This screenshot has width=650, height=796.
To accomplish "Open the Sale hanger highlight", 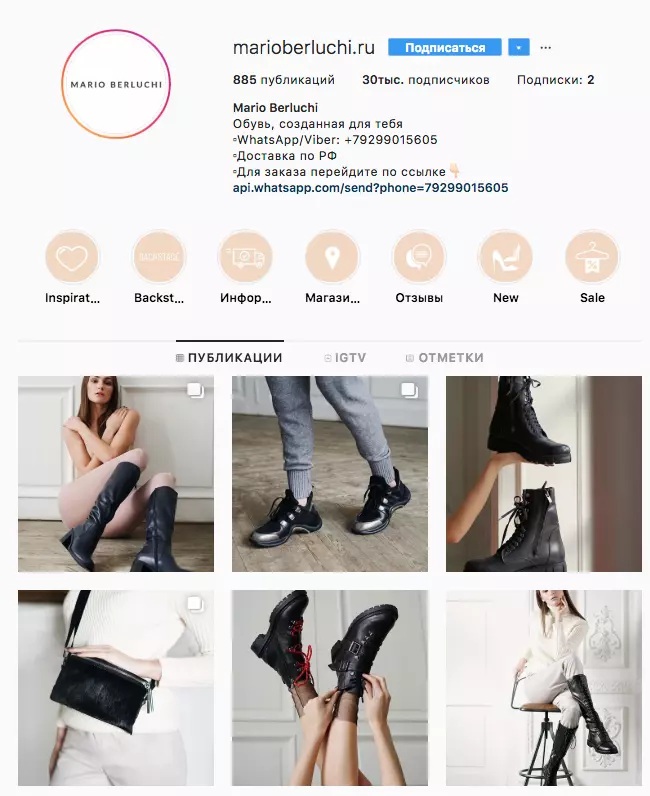I will coord(592,257).
